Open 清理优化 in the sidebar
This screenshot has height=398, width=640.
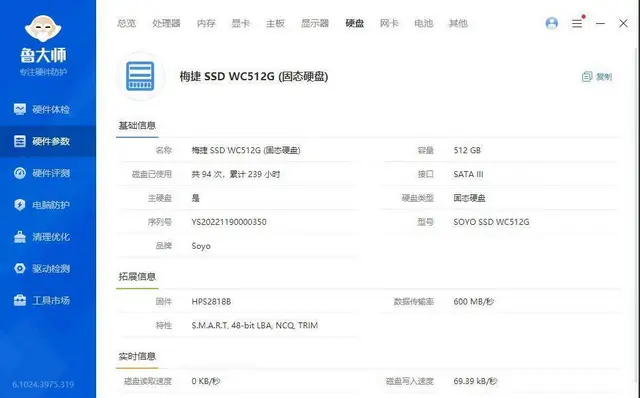click(48, 237)
